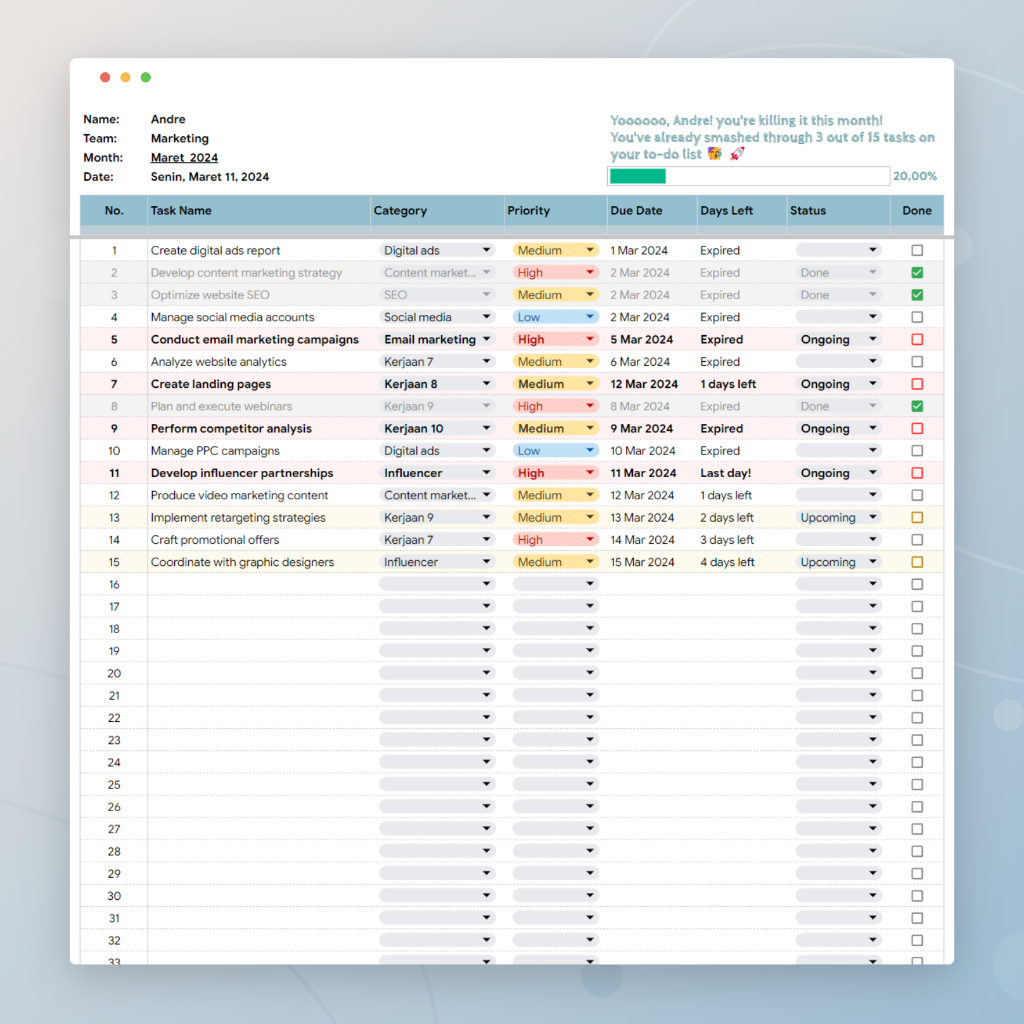This screenshot has height=1024, width=1024.
Task: Click the Due Date column header
Action: coord(636,211)
